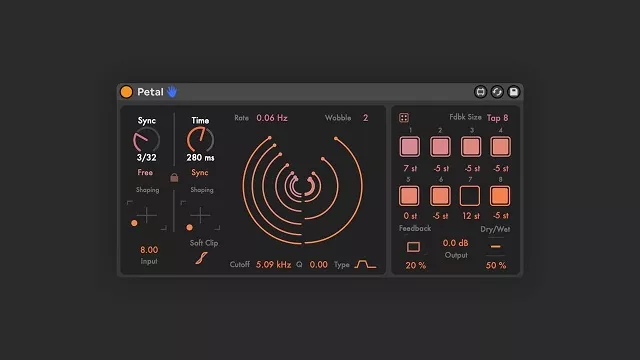Click the Input 8.00 value field
This screenshot has width=640, height=360.
pyautogui.click(x=149, y=250)
